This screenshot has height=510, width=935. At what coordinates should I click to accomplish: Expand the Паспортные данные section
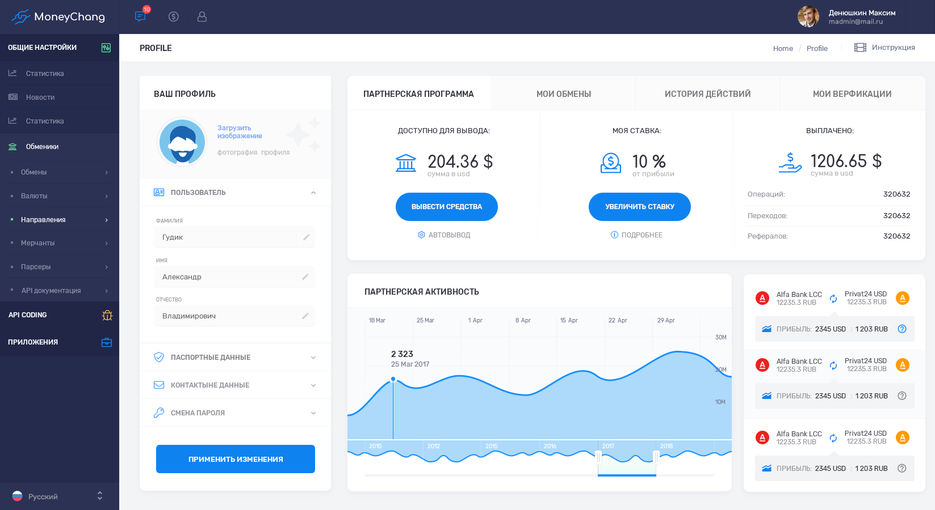tap(236, 357)
